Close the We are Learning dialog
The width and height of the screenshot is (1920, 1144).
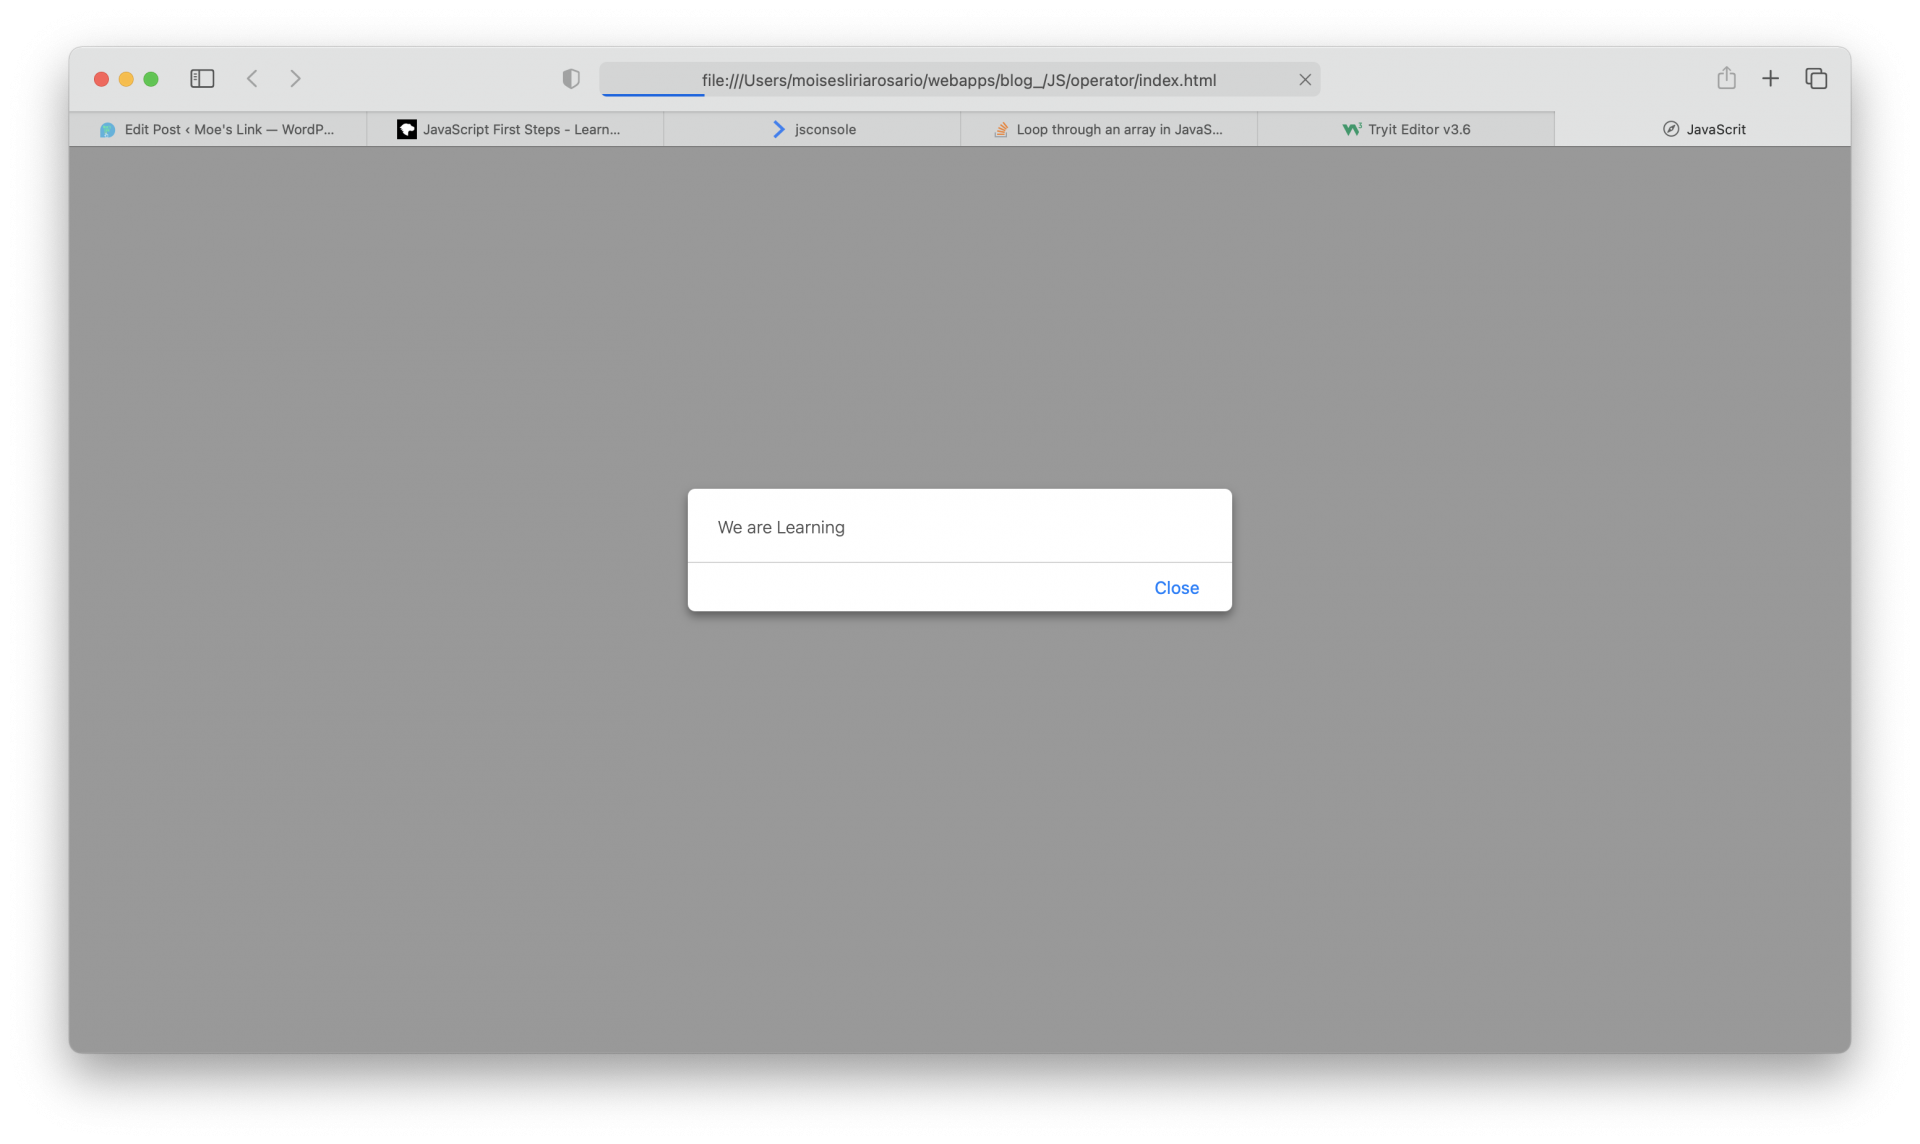click(1176, 588)
